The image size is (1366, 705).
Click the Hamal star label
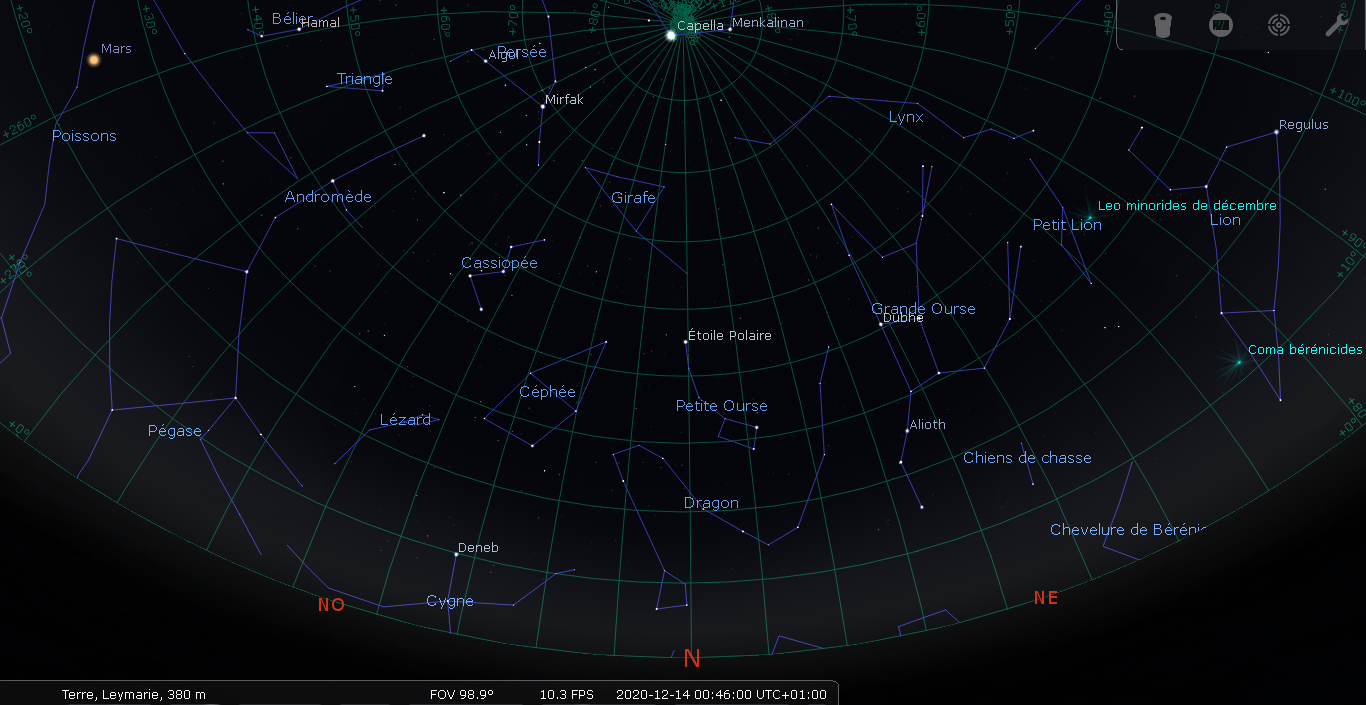321,22
